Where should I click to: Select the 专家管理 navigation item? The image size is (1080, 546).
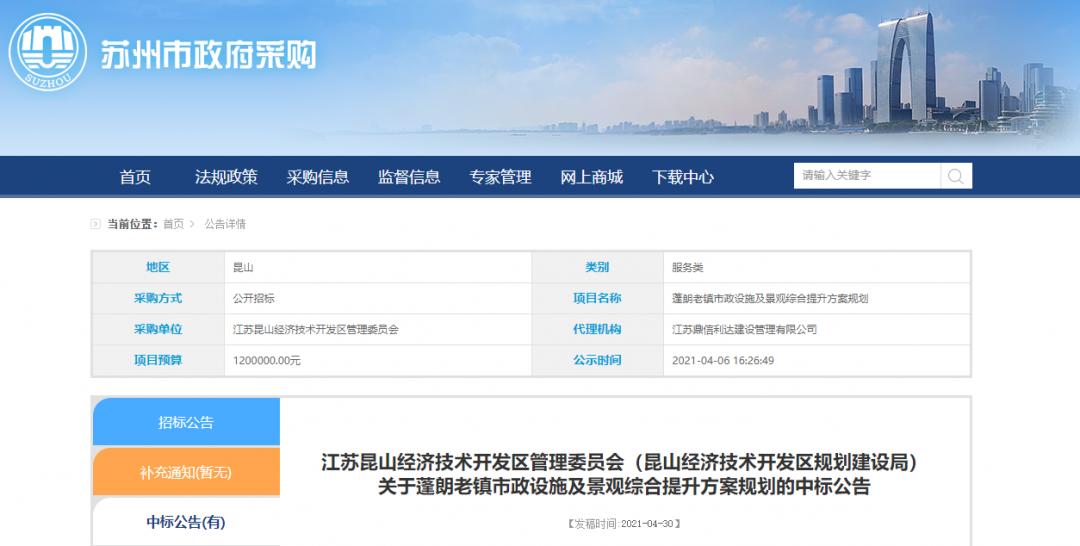coord(500,177)
